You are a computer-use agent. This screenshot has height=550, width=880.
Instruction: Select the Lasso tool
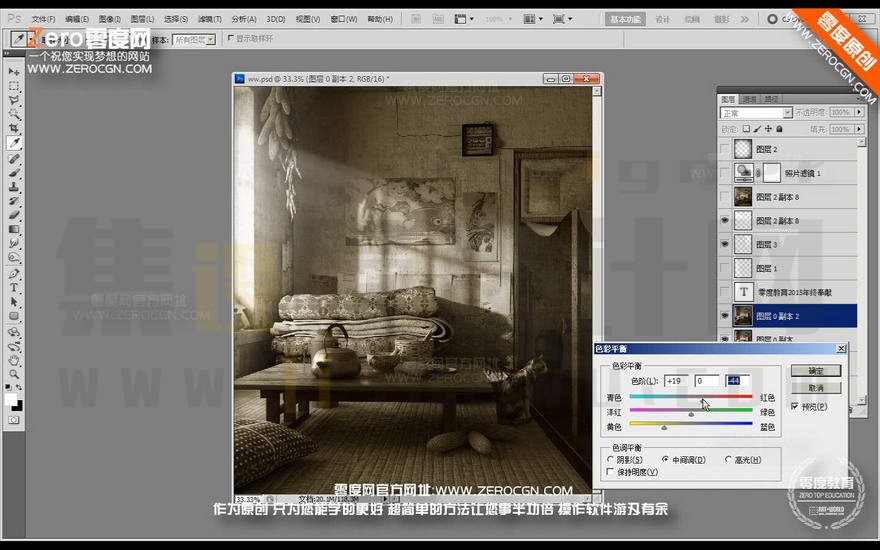pos(14,100)
